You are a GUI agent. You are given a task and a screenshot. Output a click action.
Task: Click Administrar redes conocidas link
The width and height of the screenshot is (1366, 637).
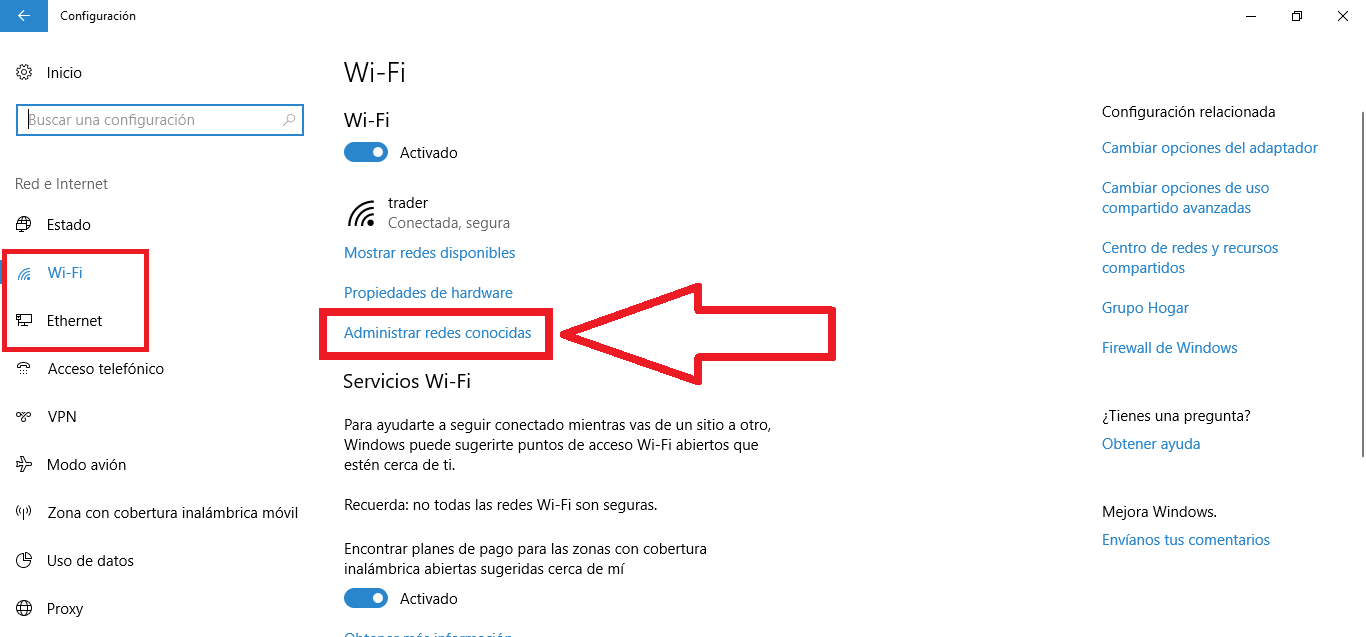coord(438,333)
